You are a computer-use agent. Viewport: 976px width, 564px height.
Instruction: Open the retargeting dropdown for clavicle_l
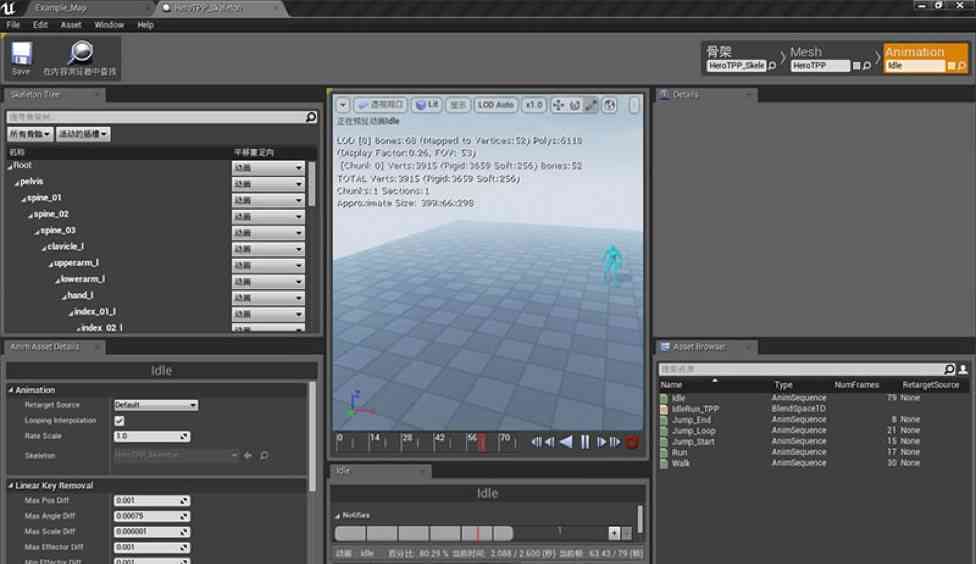pos(268,249)
